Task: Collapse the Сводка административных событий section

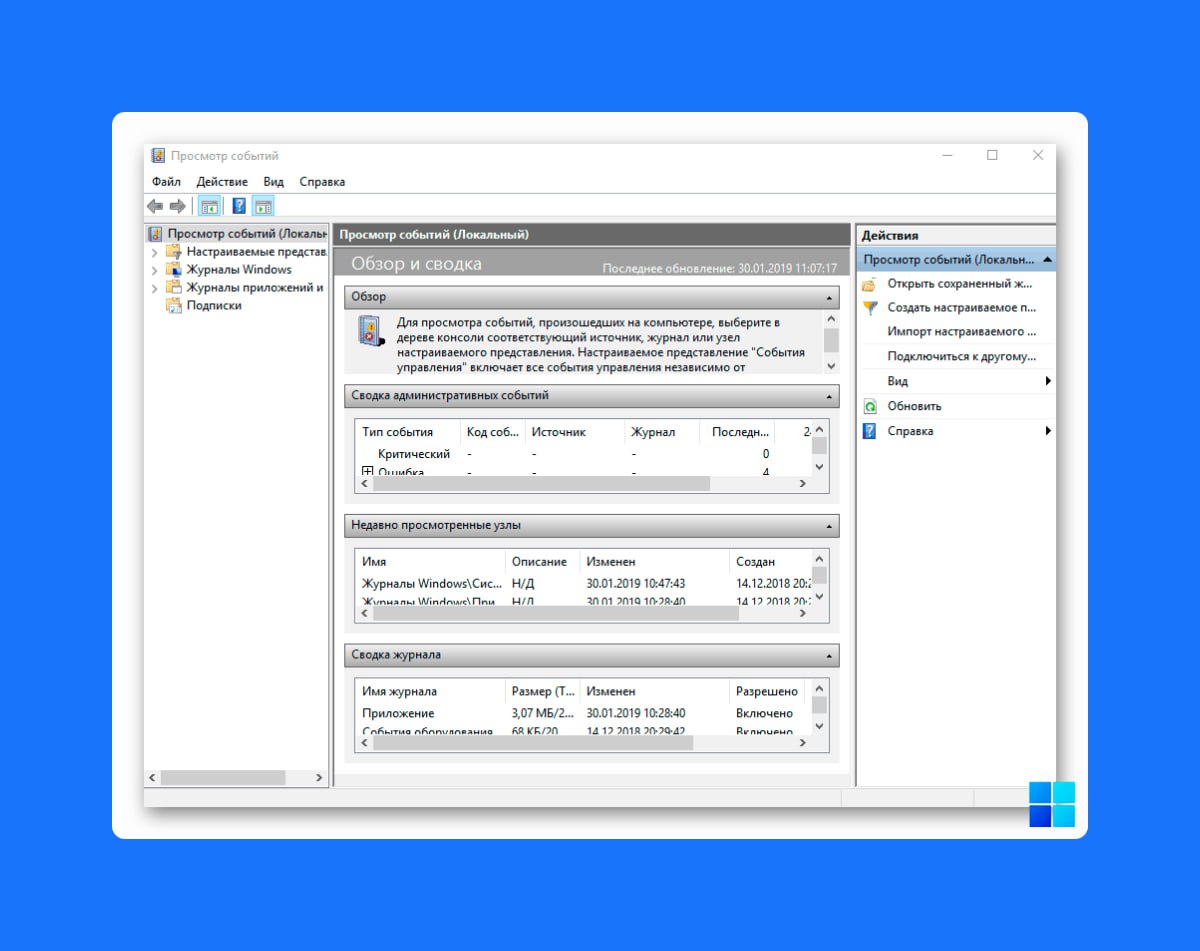Action: click(829, 396)
